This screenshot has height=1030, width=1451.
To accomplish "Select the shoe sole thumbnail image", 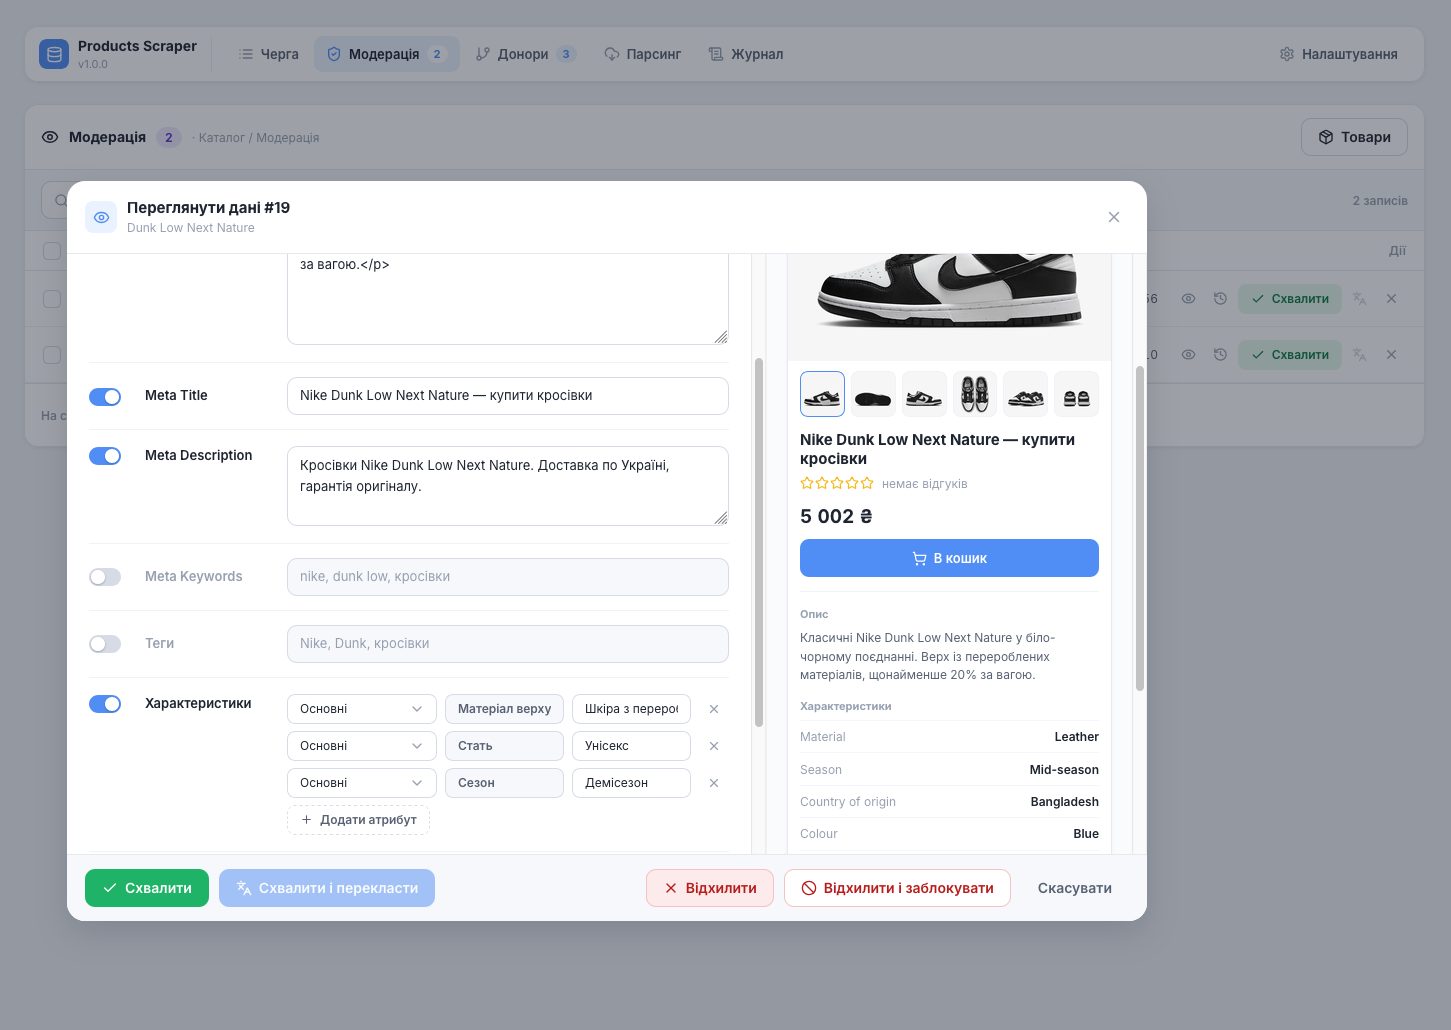I will (x=873, y=394).
